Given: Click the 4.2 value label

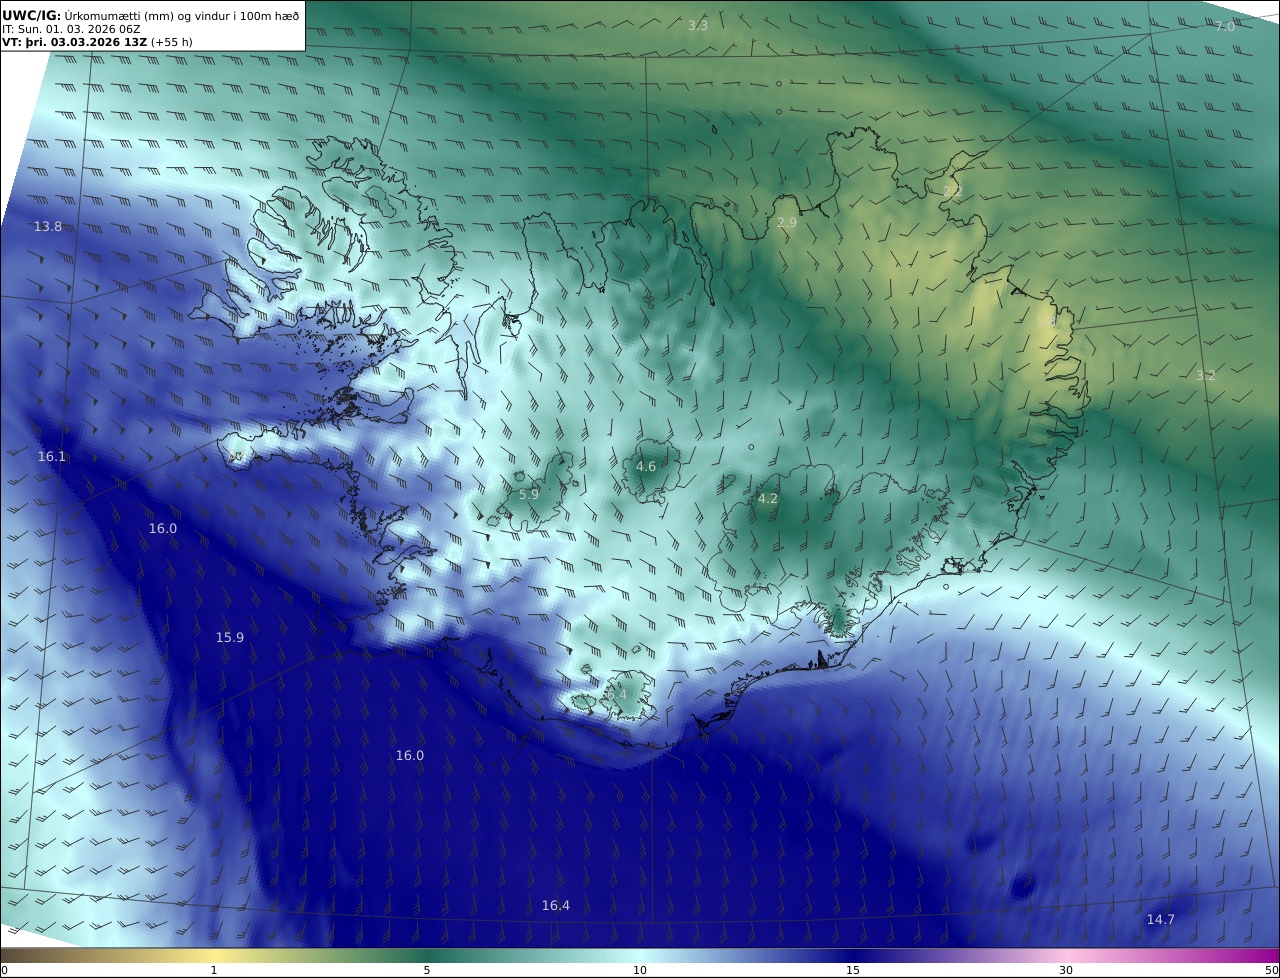Looking at the screenshot, I should point(768,499).
